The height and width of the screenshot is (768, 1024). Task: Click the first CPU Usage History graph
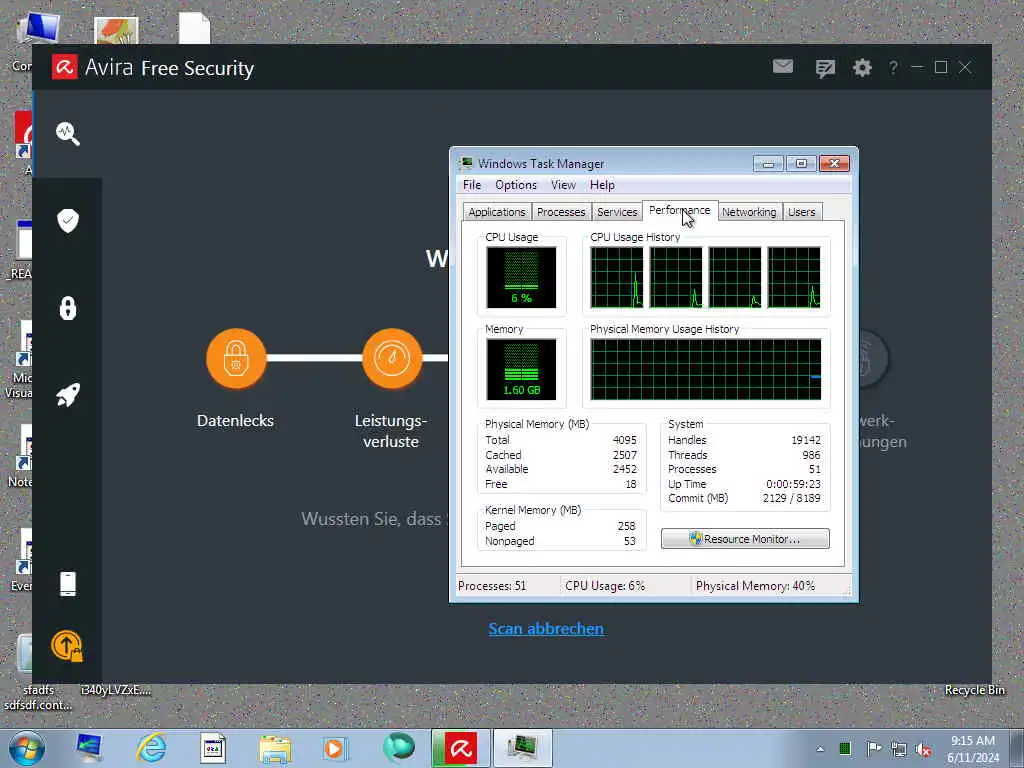(x=617, y=278)
